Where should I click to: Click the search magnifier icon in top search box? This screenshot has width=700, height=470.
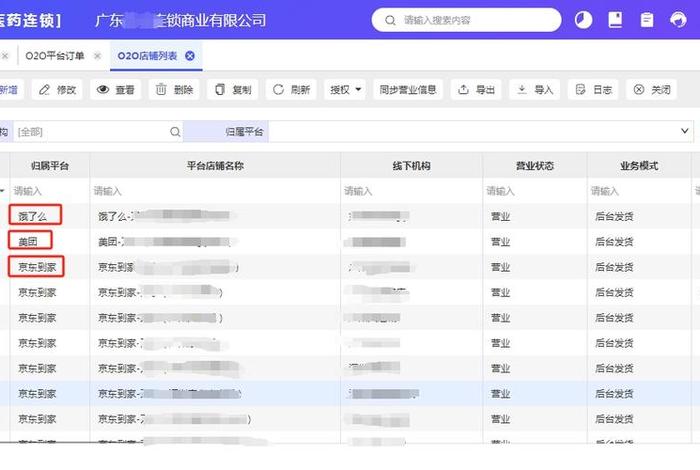[x=390, y=20]
